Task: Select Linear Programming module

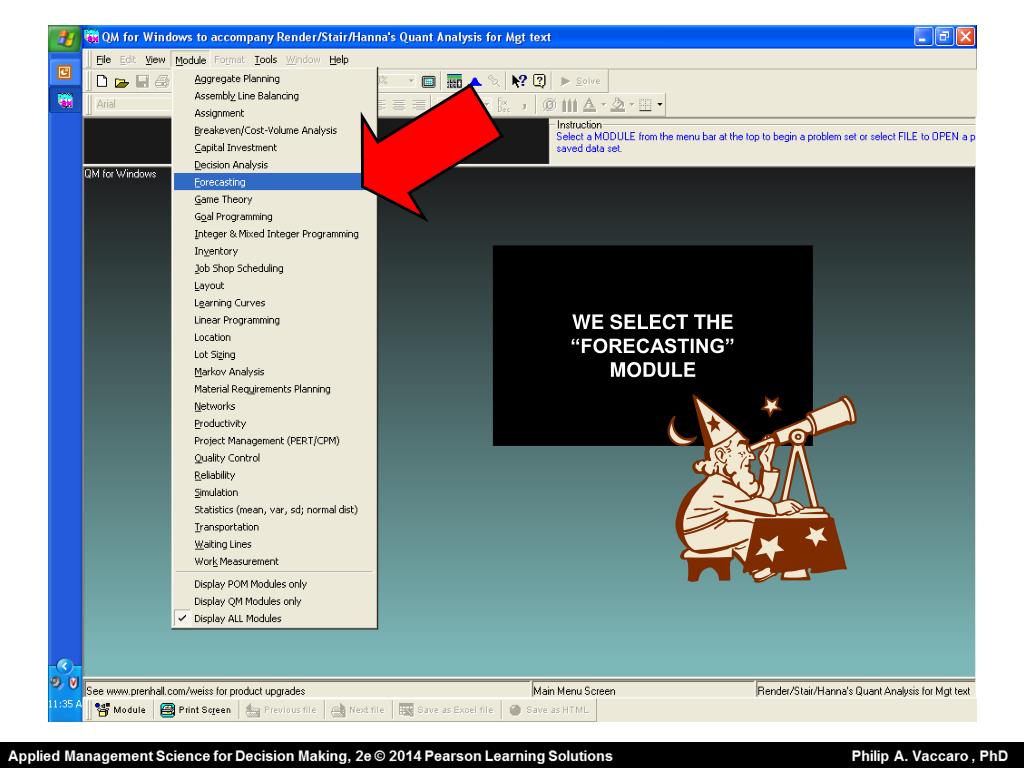Action: pyautogui.click(x=236, y=320)
